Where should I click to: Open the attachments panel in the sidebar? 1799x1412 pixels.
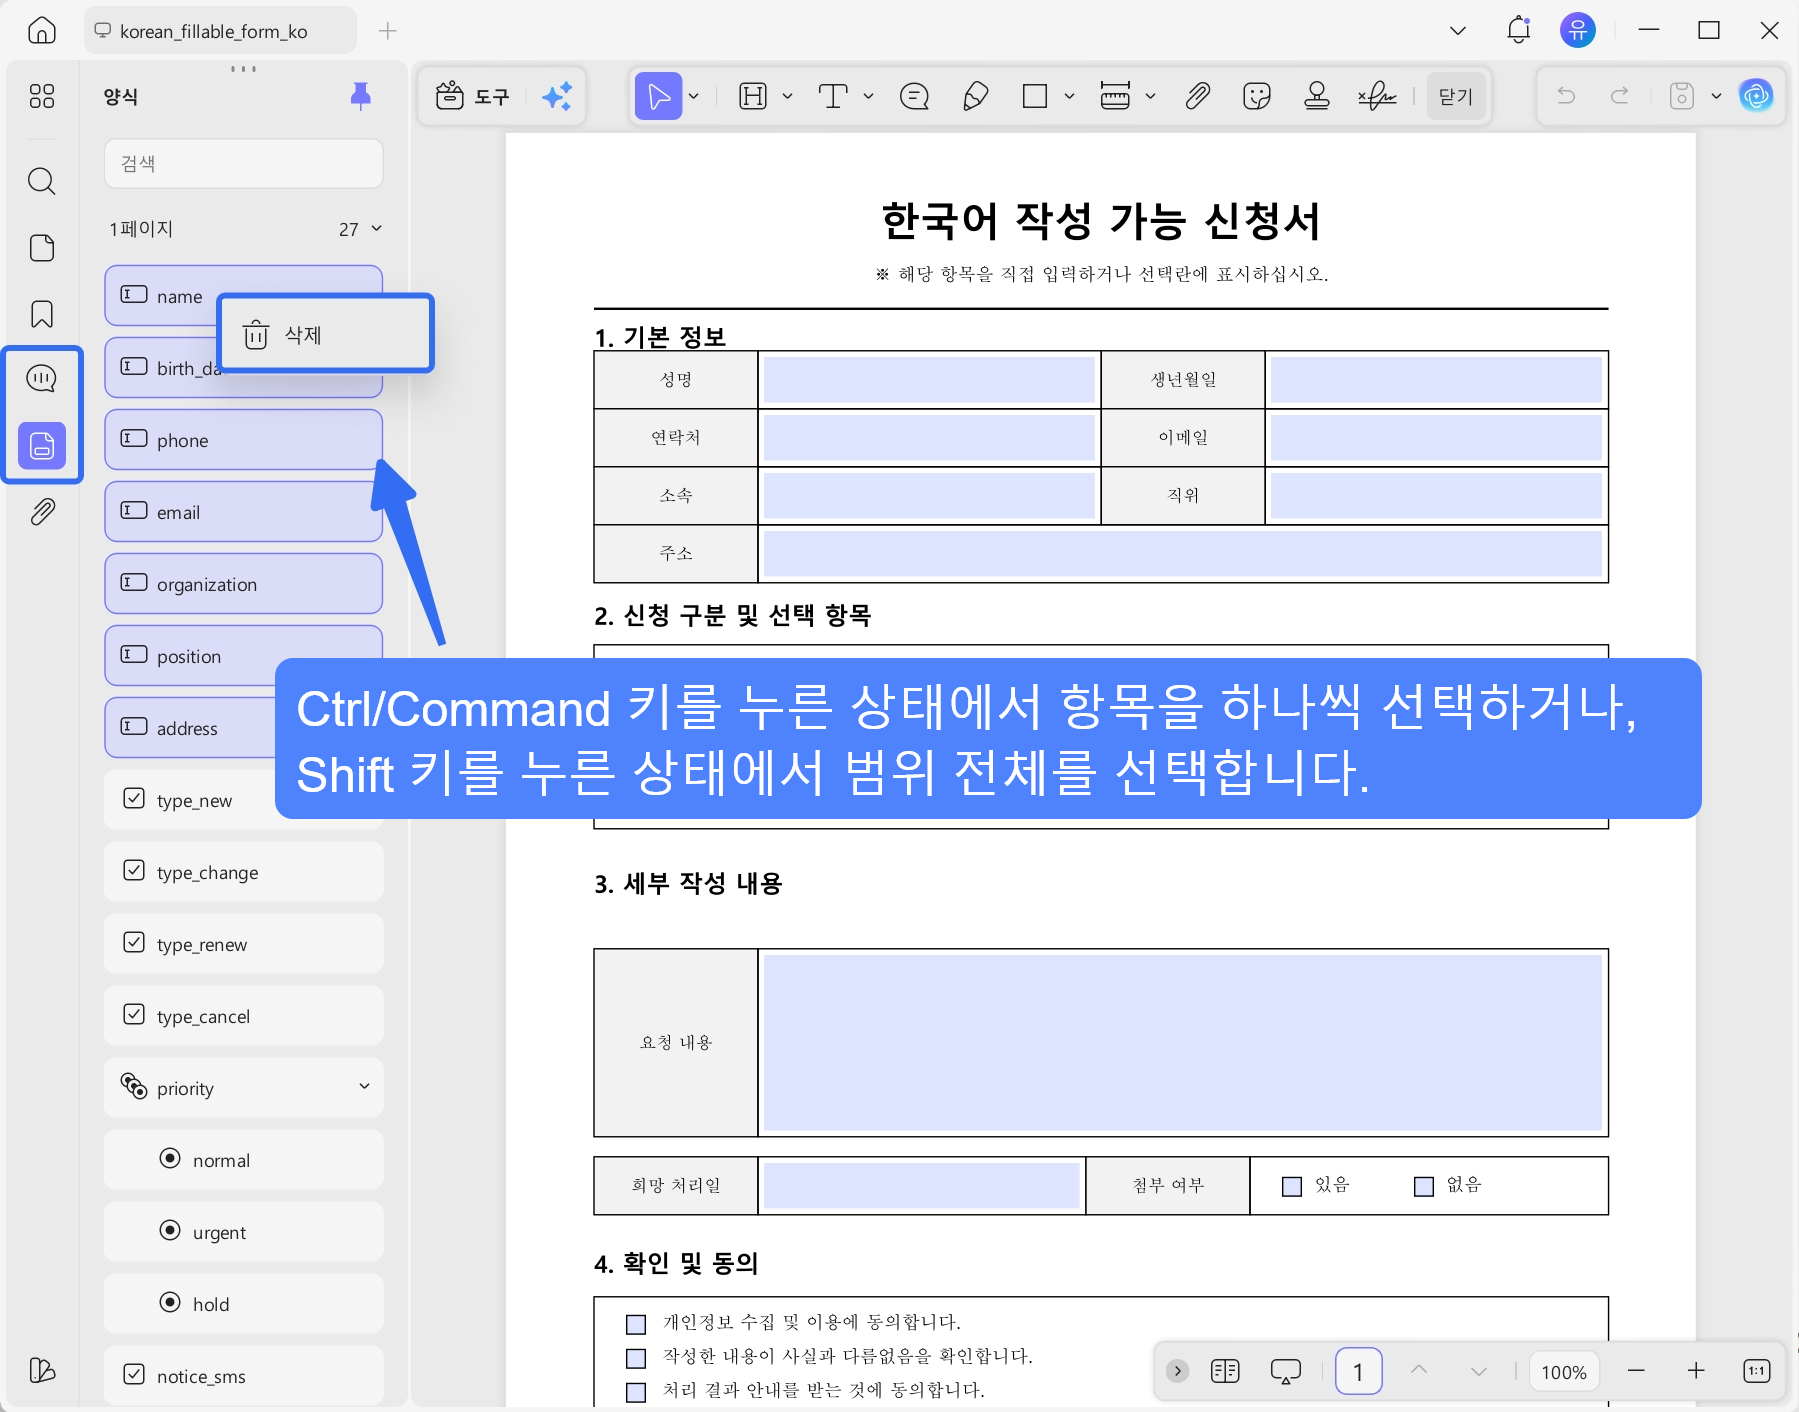[x=42, y=512]
